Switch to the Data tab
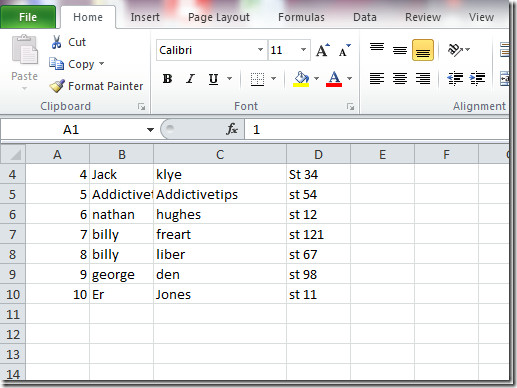Screen dimensions: 517x388 [365, 17]
